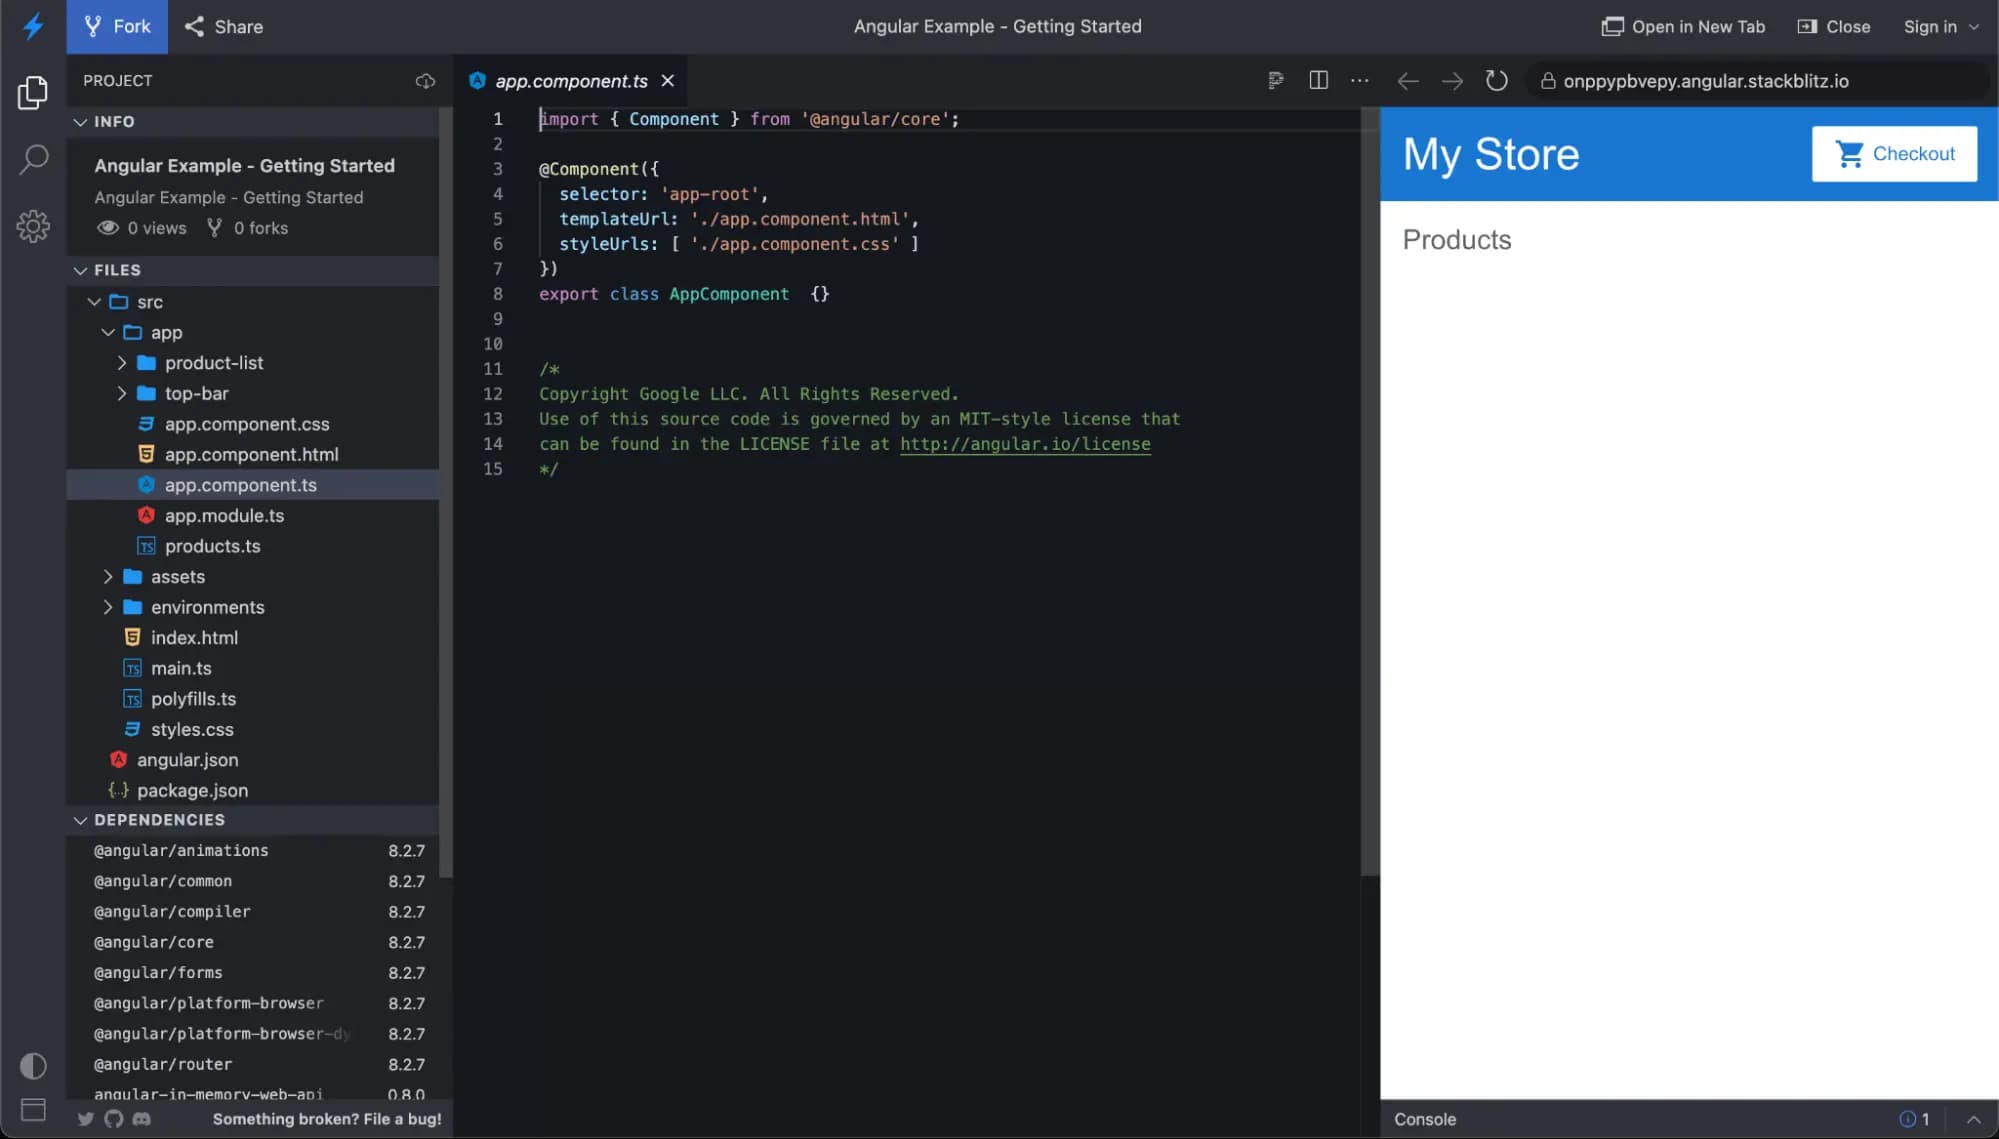
Task: Open split editor view
Action: click(1318, 80)
